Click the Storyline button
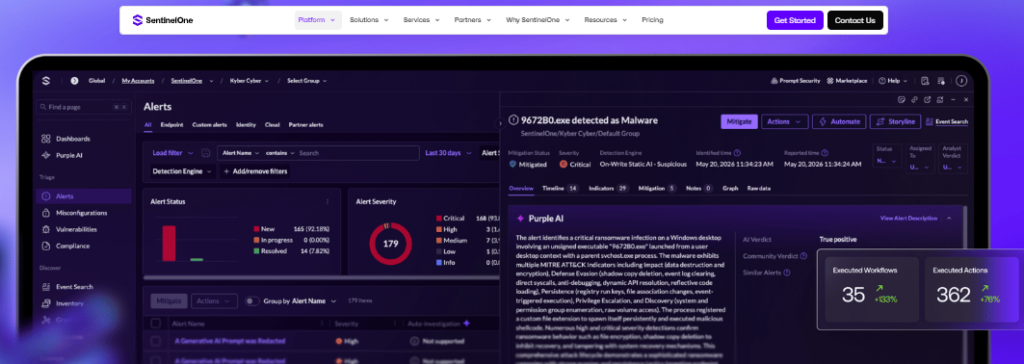1024x364 pixels. [895, 122]
